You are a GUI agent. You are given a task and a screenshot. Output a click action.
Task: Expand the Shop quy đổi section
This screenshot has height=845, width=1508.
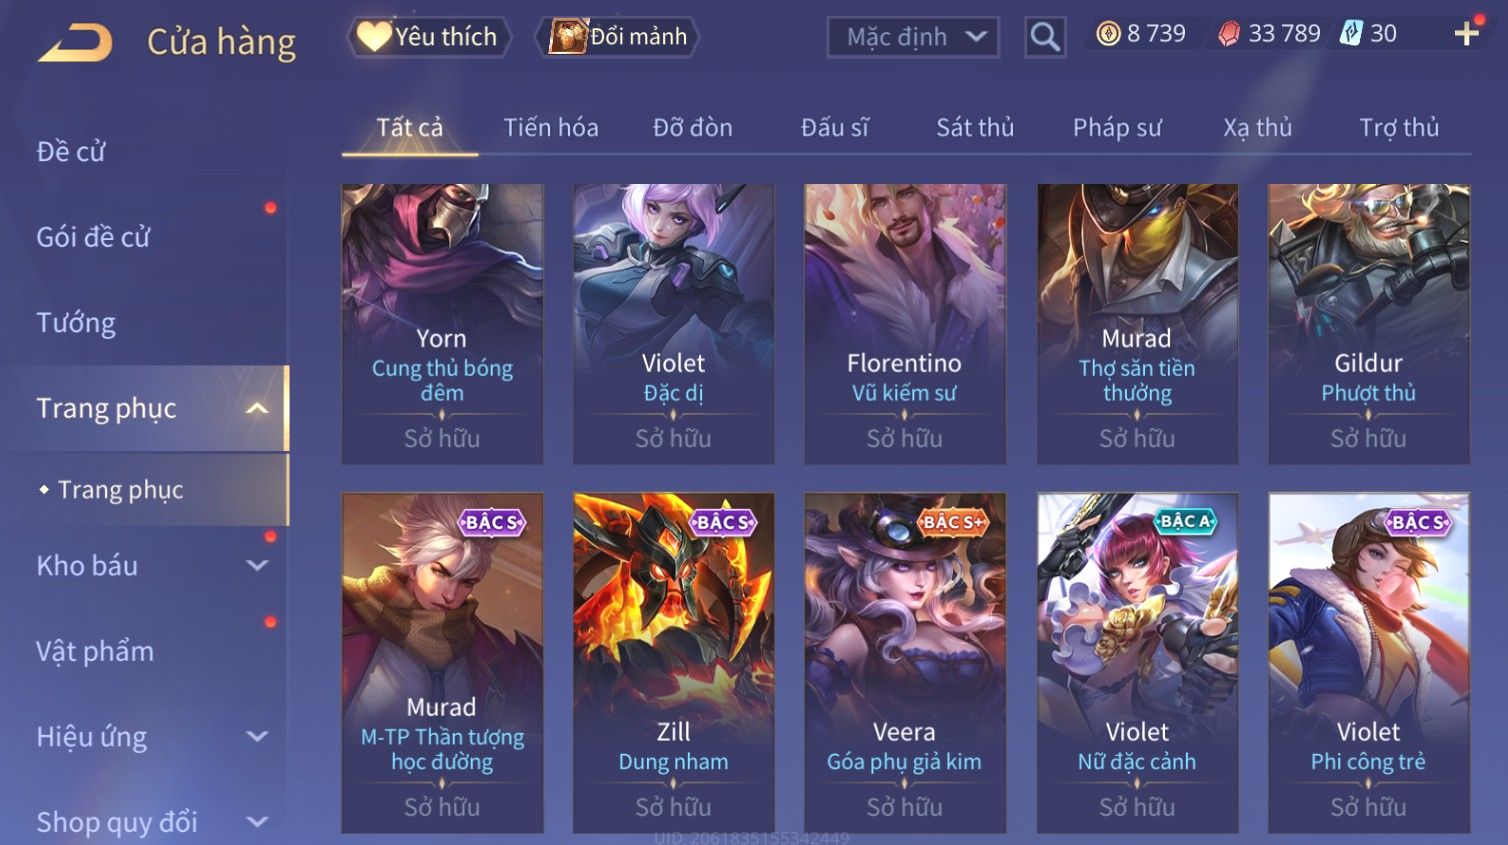point(257,822)
